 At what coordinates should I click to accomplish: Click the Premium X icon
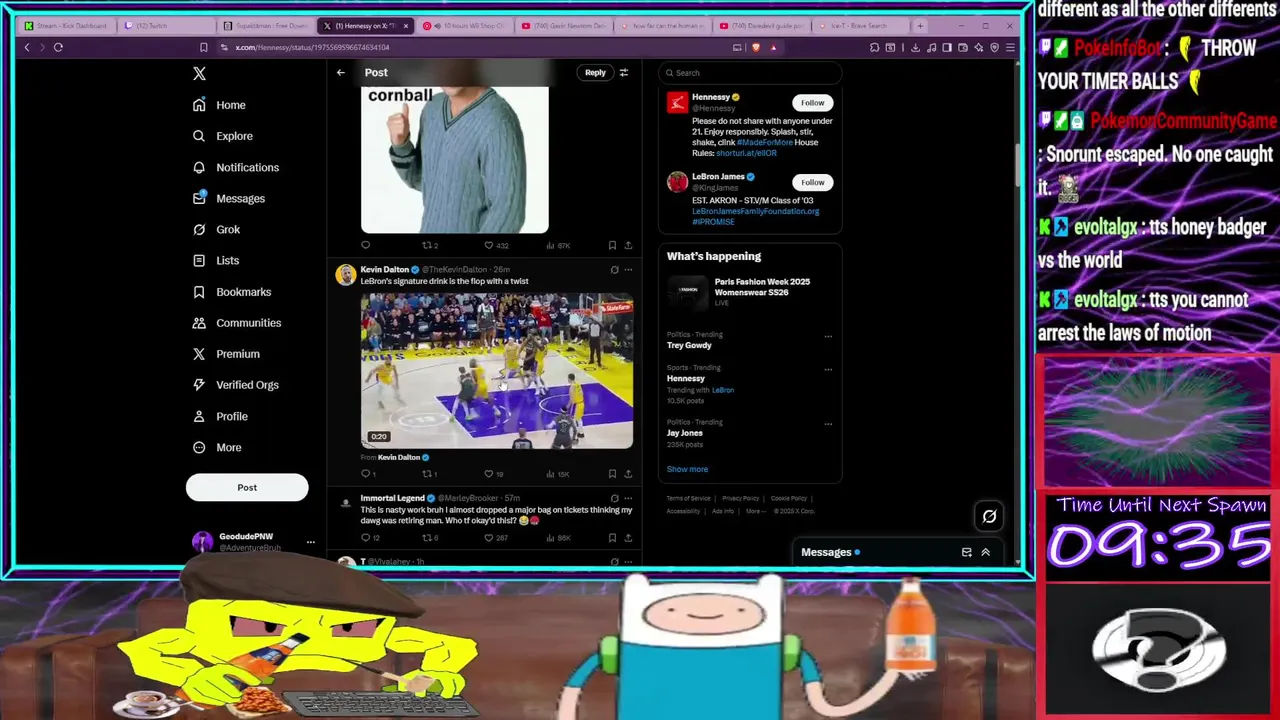[x=199, y=354]
